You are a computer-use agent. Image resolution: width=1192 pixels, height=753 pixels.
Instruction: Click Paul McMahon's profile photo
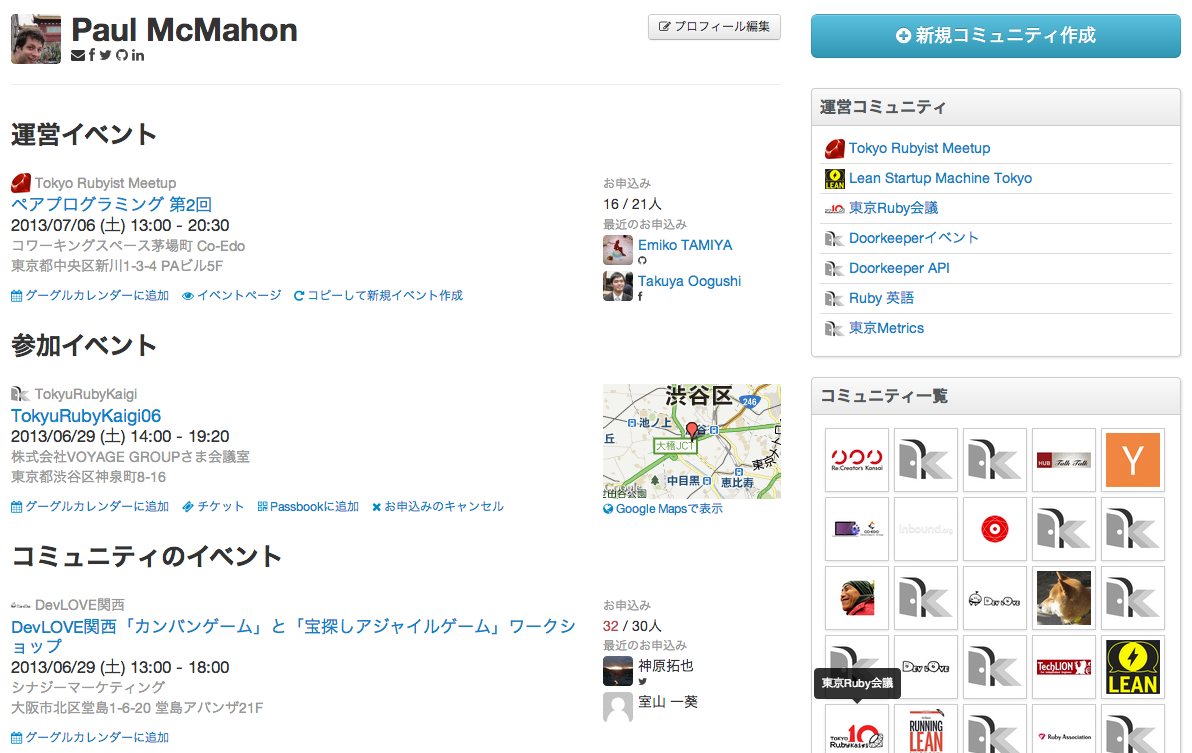(x=36, y=39)
